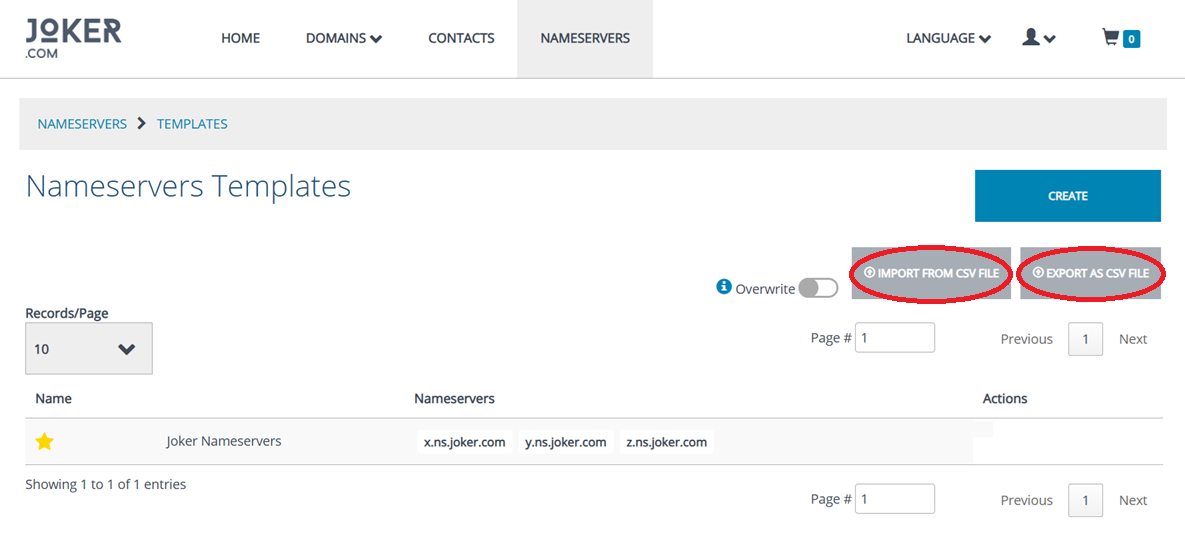The image size is (1185, 558).
Task: Click the Templates breadcrumb link
Action: click(192, 124)
